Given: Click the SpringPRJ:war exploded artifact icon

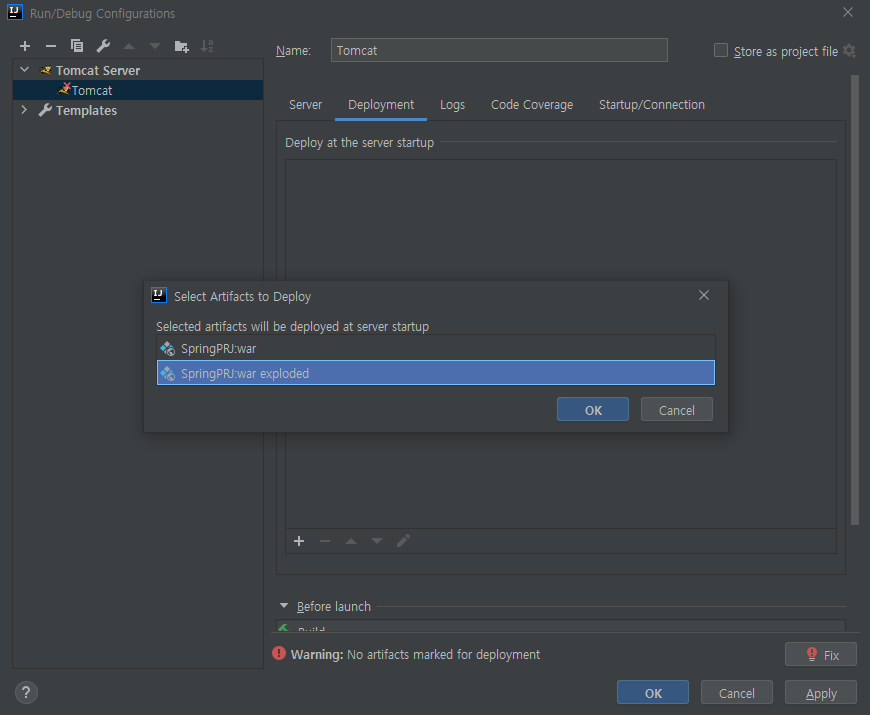Looking at the screenshot, I should click(168, 373).
